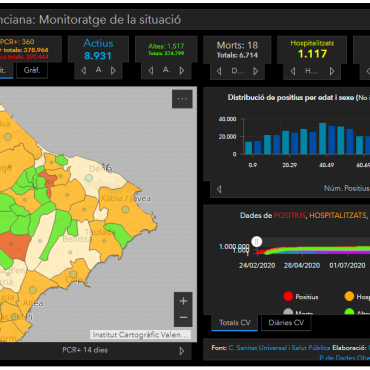Toggle the Positius legend series
The height and width of the screenshot is (370, 370).
coord(301,296)
